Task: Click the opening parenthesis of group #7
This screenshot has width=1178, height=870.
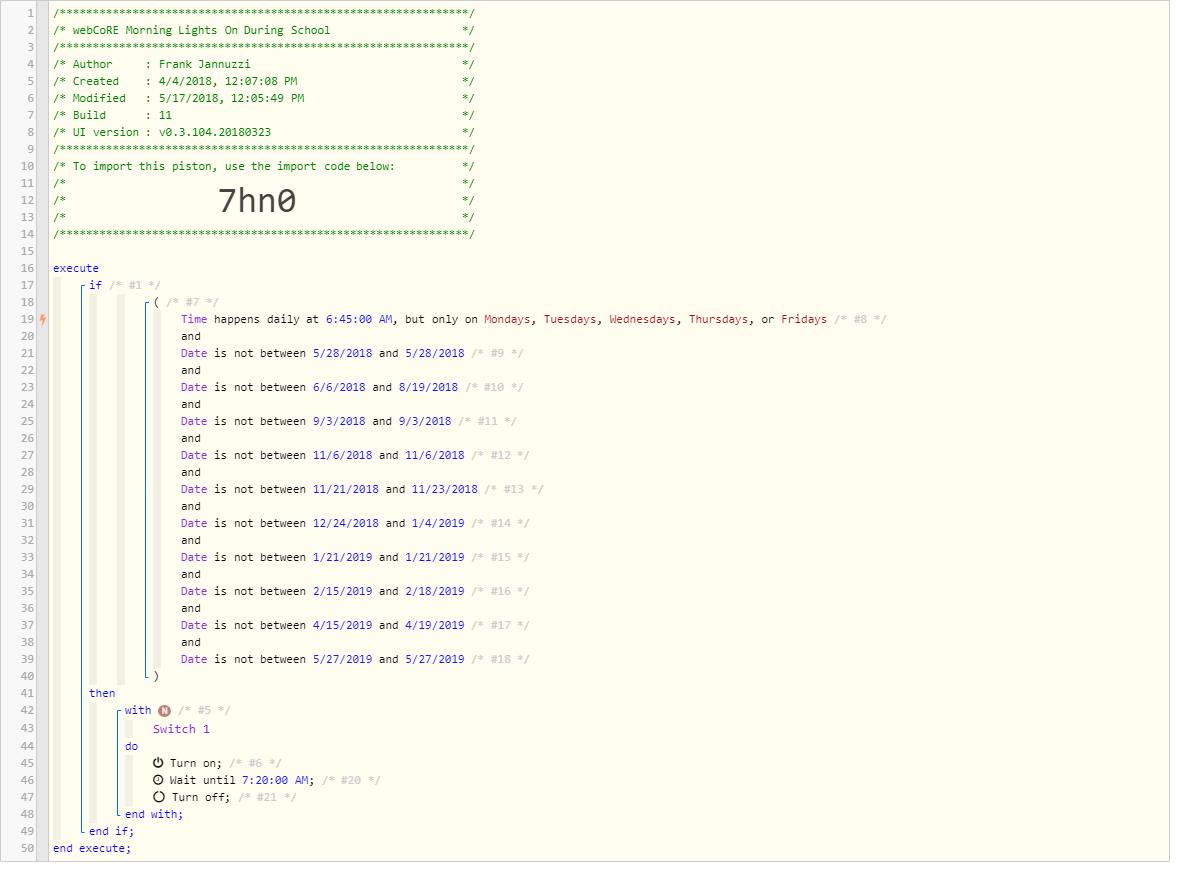Action: point(156,304)
